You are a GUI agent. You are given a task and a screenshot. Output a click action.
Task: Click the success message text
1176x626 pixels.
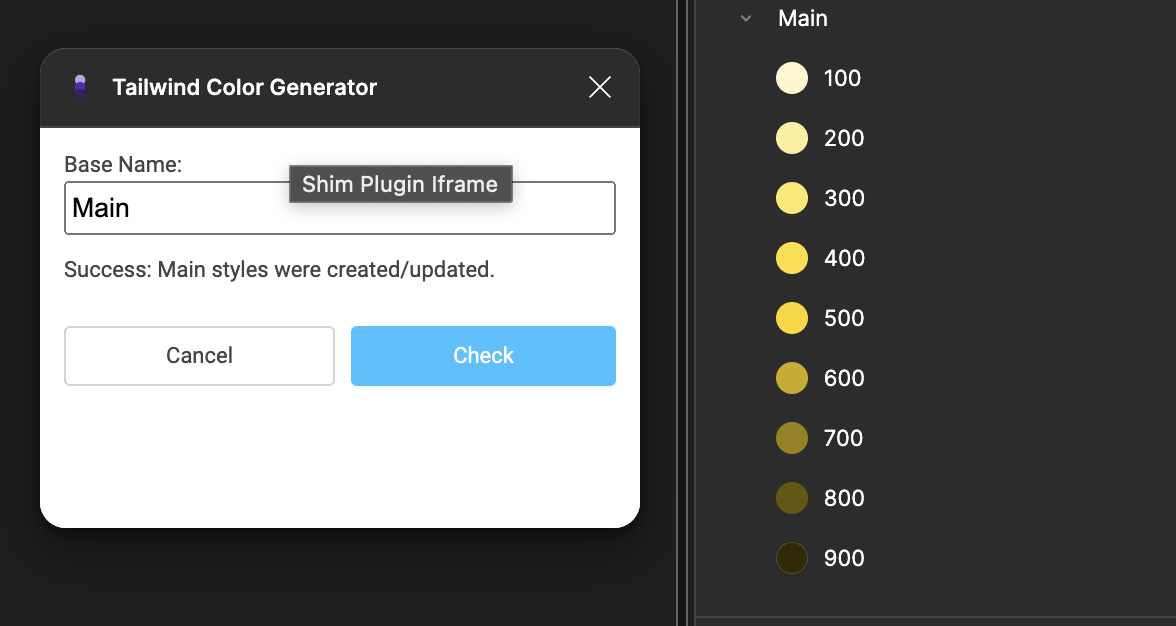279,269
